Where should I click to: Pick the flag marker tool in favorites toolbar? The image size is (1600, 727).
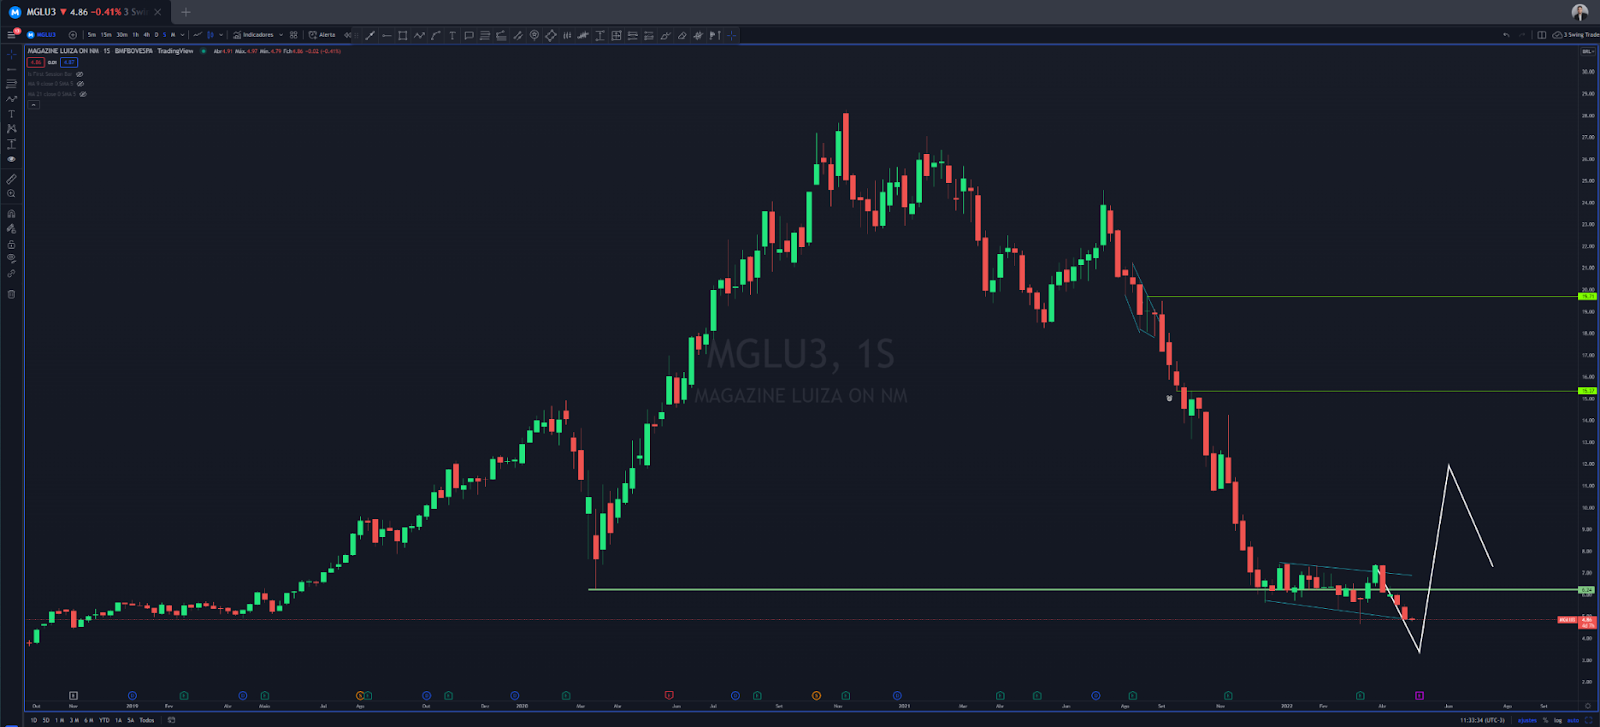714,35
